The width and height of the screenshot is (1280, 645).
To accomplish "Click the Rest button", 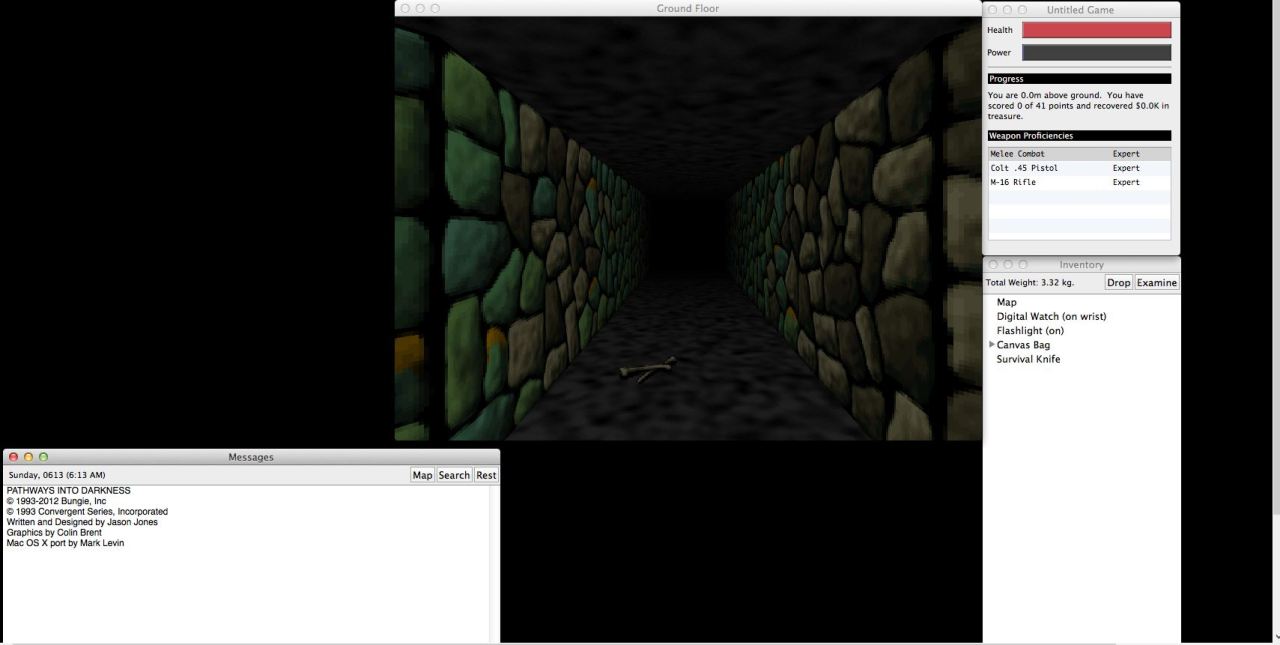I will [486, 475].
